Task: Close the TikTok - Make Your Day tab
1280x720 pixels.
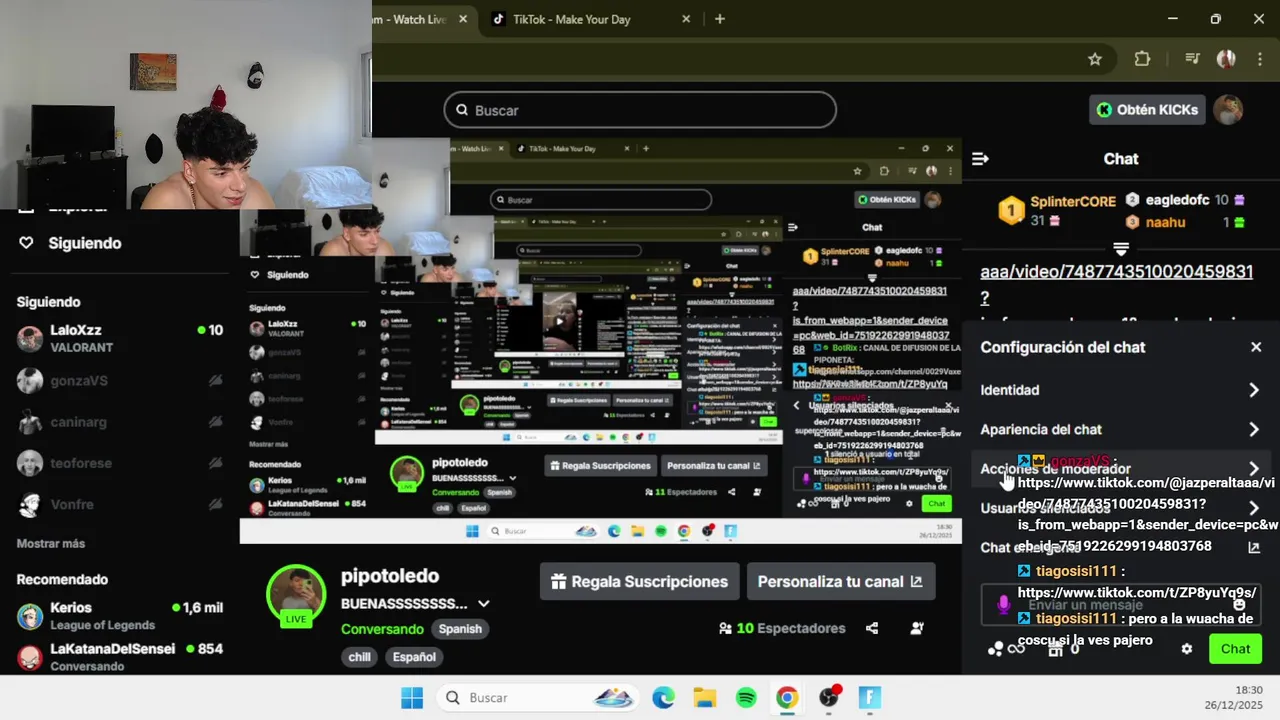Action: [686, 19]
